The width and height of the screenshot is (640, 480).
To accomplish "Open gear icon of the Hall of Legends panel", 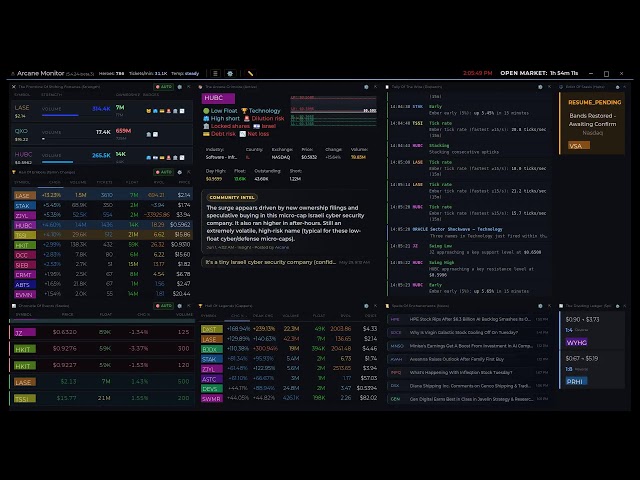I will (366, 306).
